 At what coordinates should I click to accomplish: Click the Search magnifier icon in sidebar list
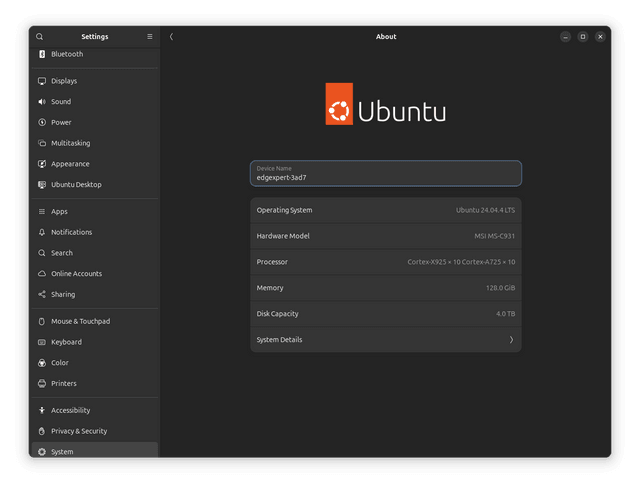(x=42, y=253)
